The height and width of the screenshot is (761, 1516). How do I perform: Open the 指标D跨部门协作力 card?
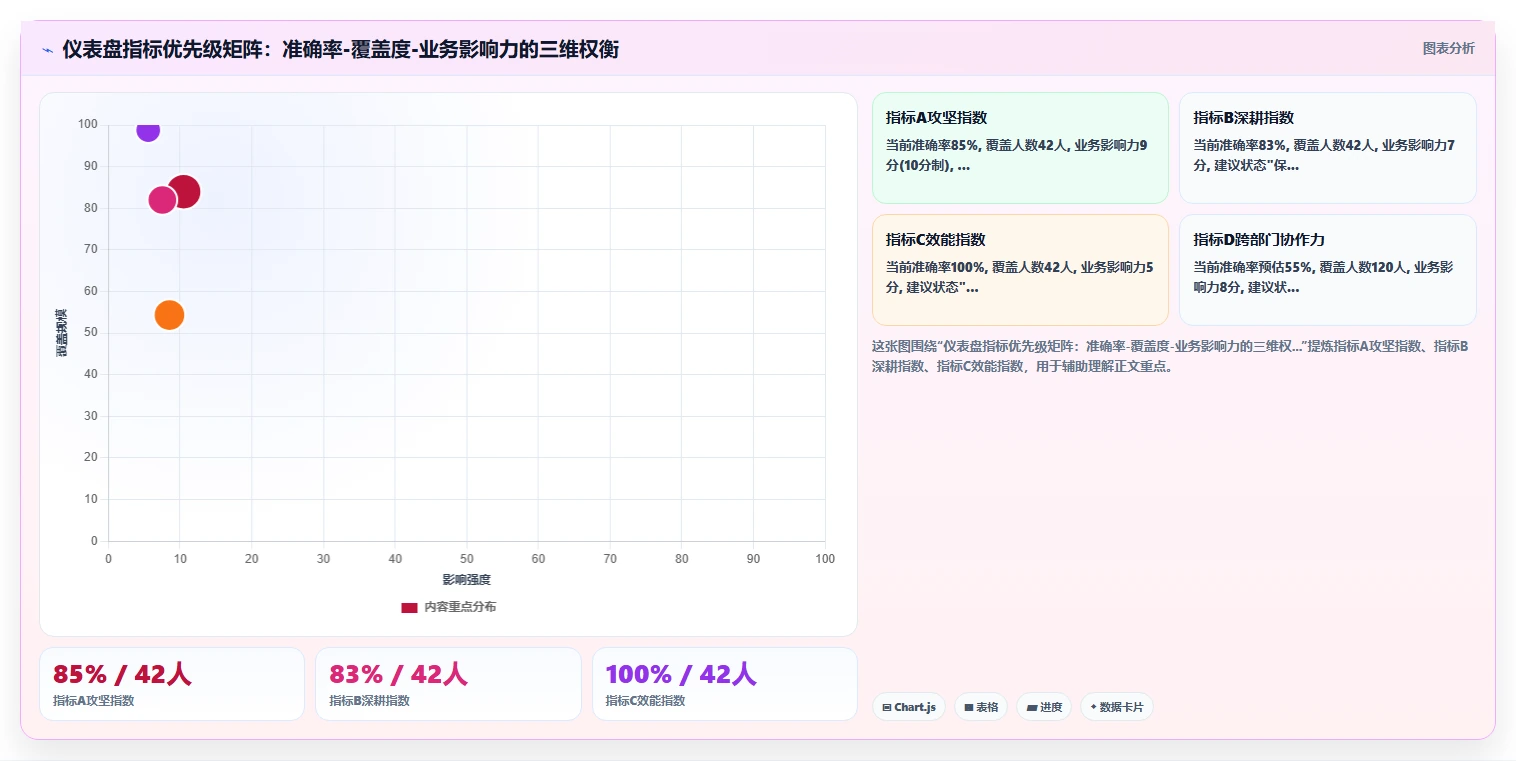[1328, 270]
